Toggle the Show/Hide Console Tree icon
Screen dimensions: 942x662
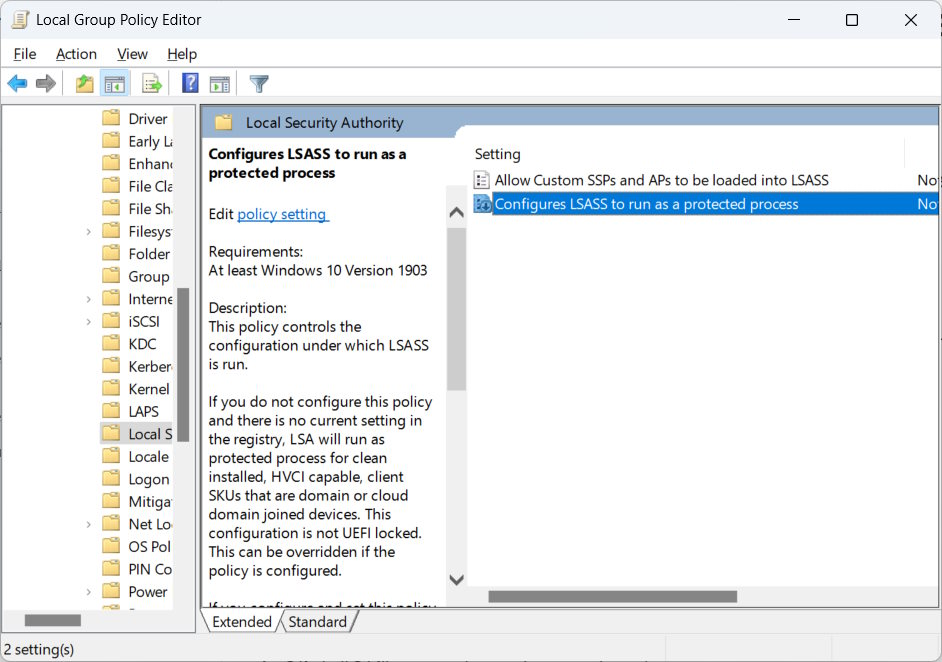tap(115, 83)
